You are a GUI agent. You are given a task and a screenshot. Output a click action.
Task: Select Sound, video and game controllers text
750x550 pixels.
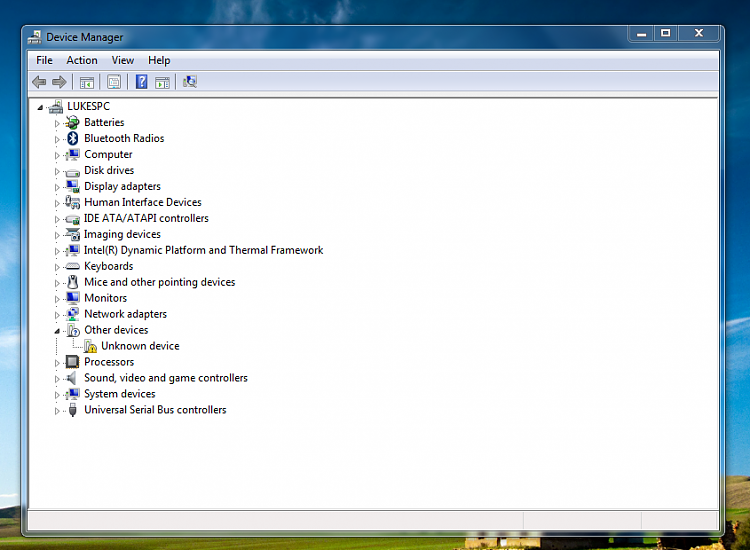tap(165, 378)
